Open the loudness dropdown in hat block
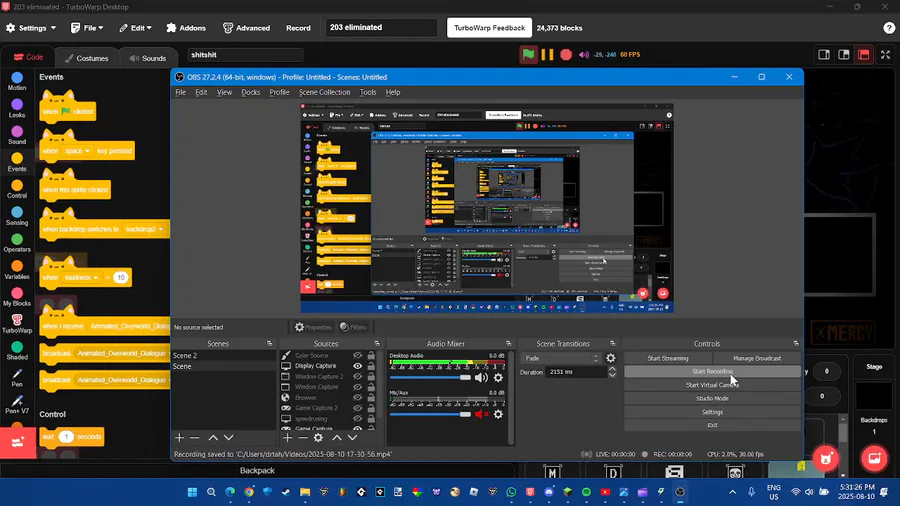Image resolution: width=900 pixels, height=506 pixels. point(82,278)
